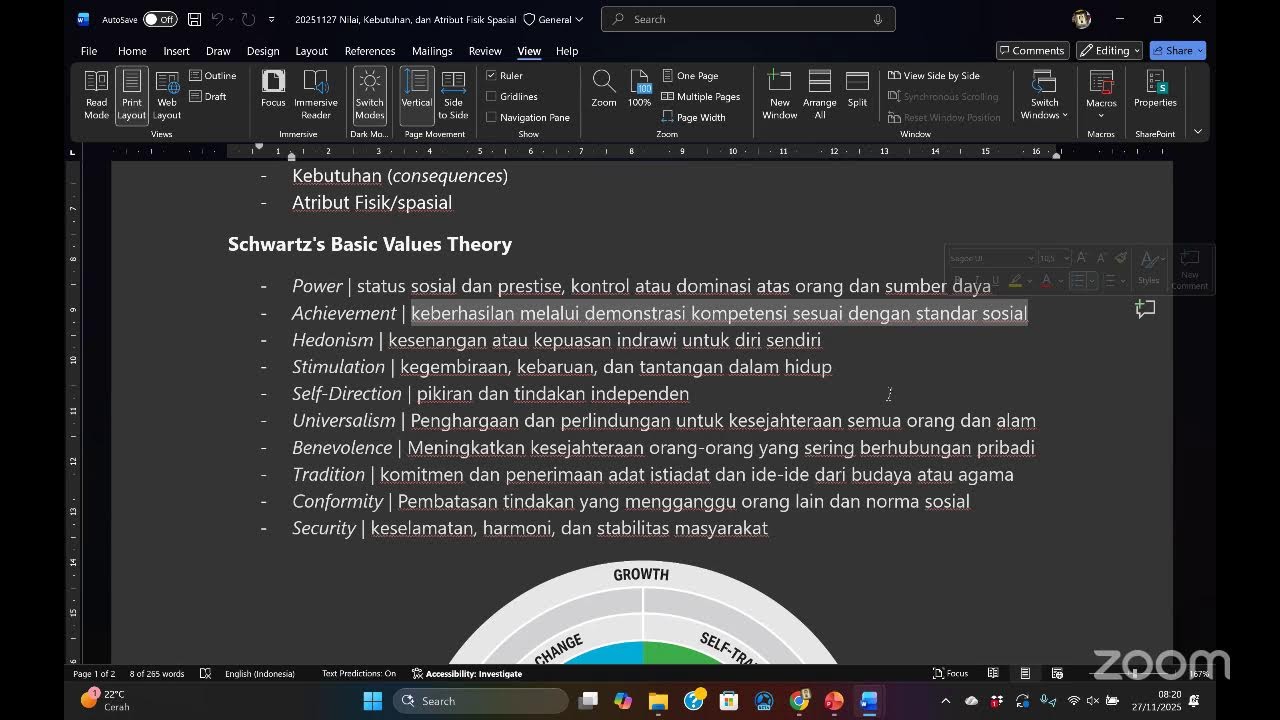Open the Layout tab
1280x720 pixels.
[311, 51]
